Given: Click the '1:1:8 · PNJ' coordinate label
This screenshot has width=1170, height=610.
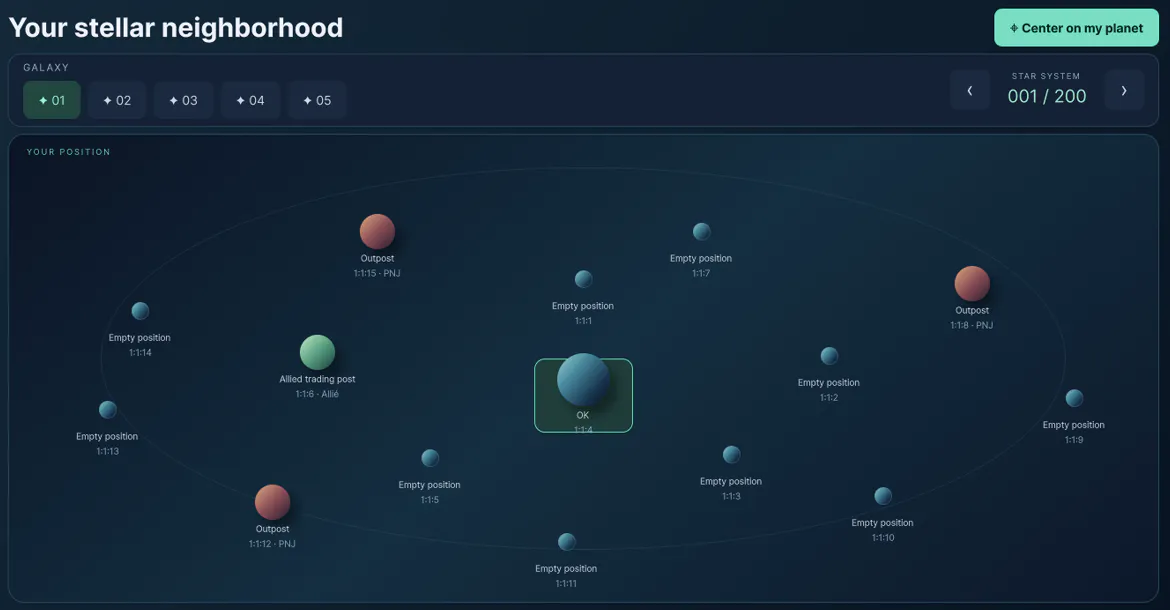Looking at the screenshot, I should 972,326.
